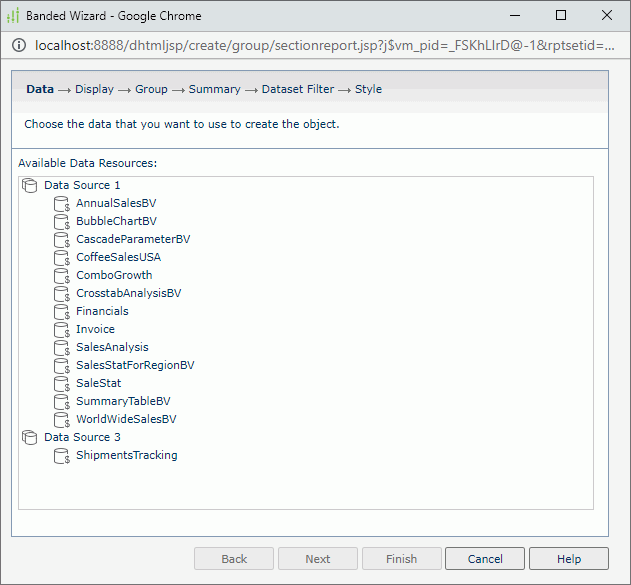
Task: Select BubbleChartBV business view
Action: (116, 221)
